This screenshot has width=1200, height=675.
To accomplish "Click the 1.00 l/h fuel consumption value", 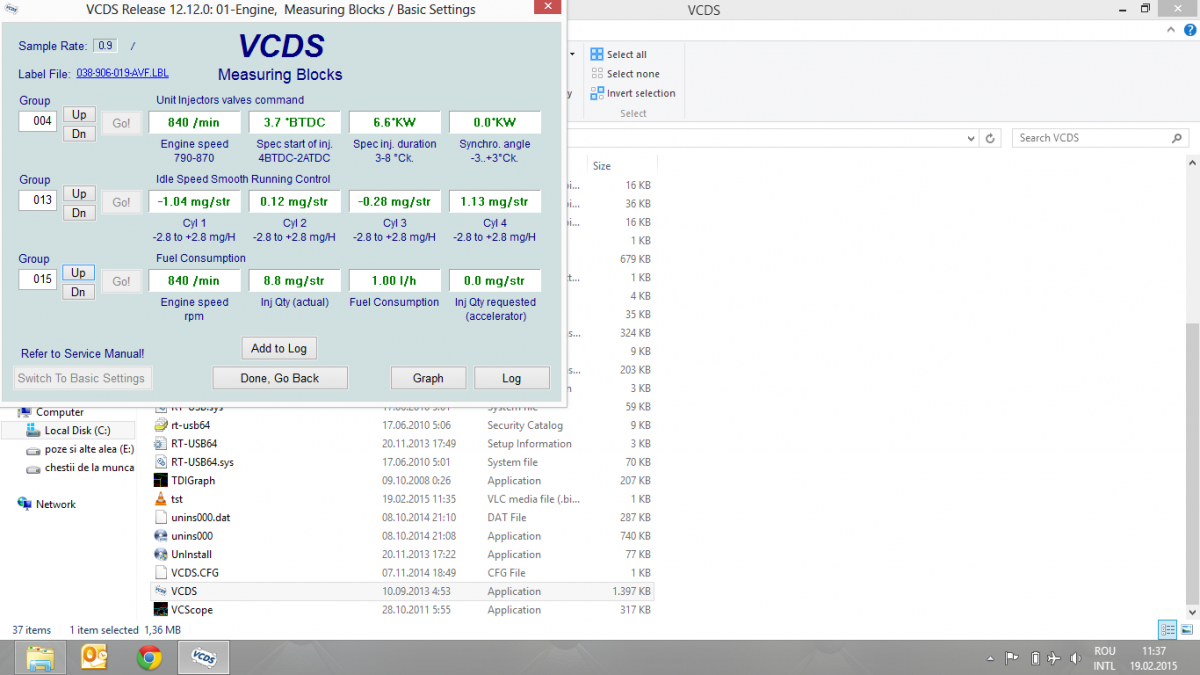I will [395, 281].
